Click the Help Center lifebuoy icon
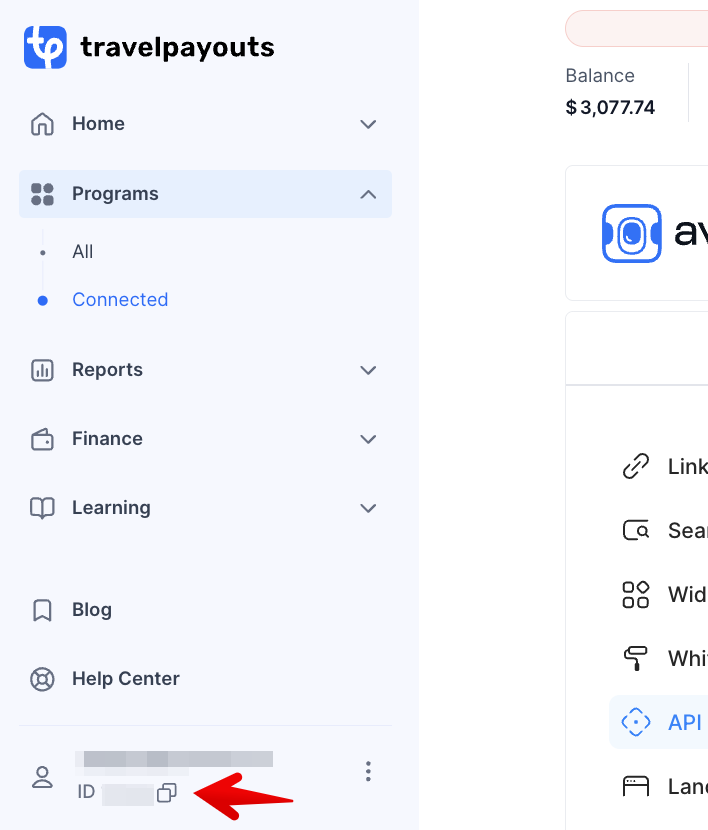The height and width of the screenshot is (830, 708). (x=42, y=679)
